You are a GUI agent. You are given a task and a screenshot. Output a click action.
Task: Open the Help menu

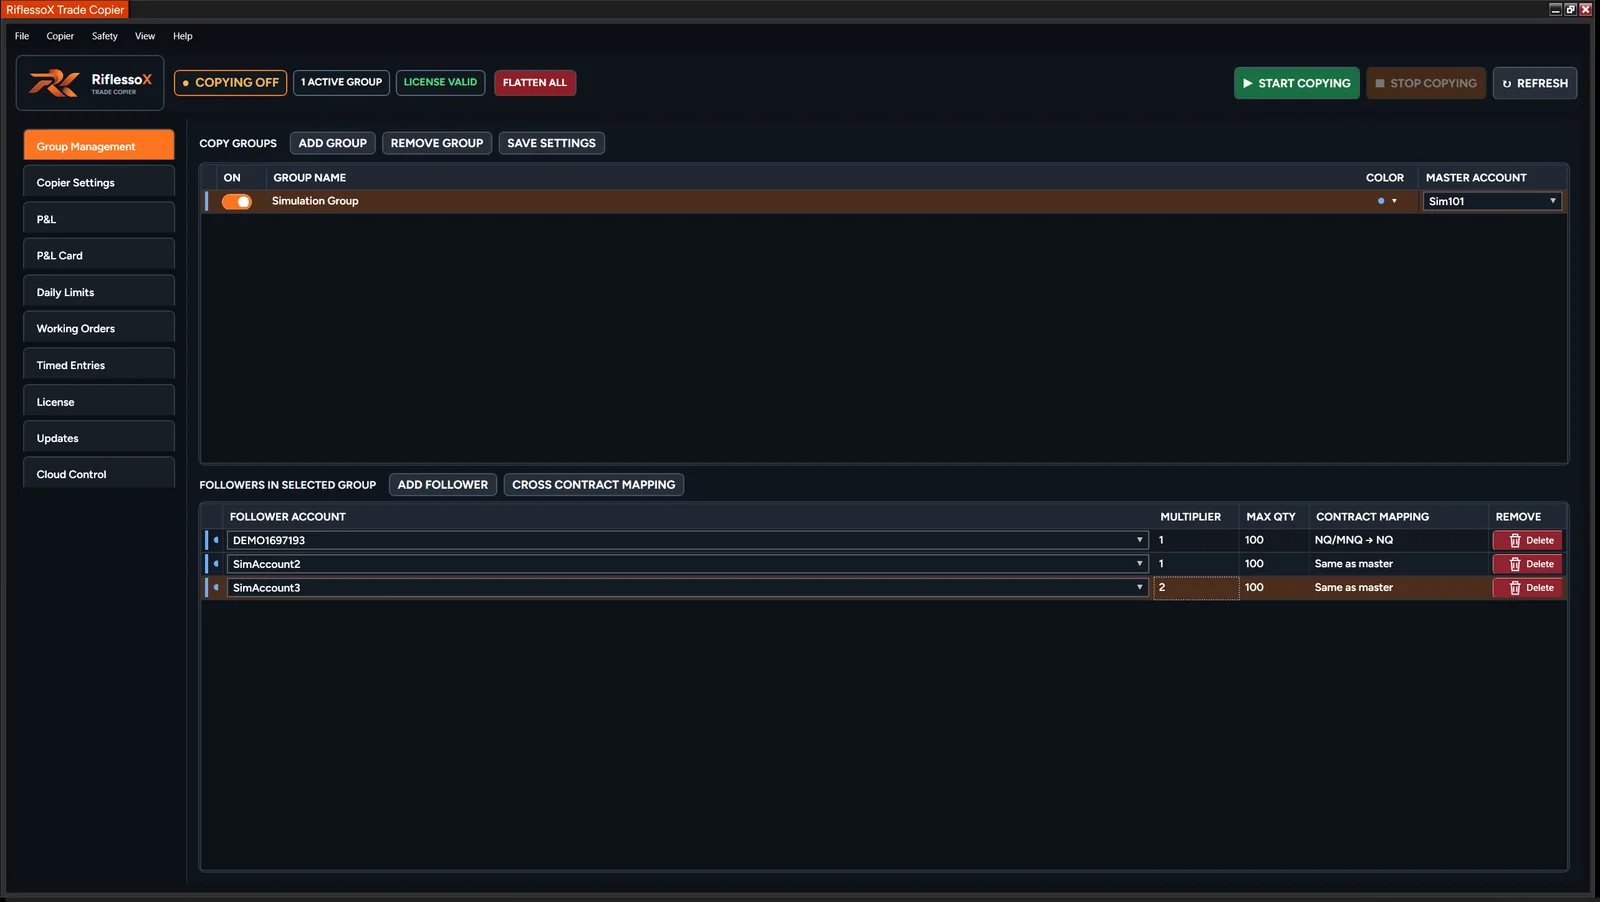pyautogui.click(x=183, y=36)
